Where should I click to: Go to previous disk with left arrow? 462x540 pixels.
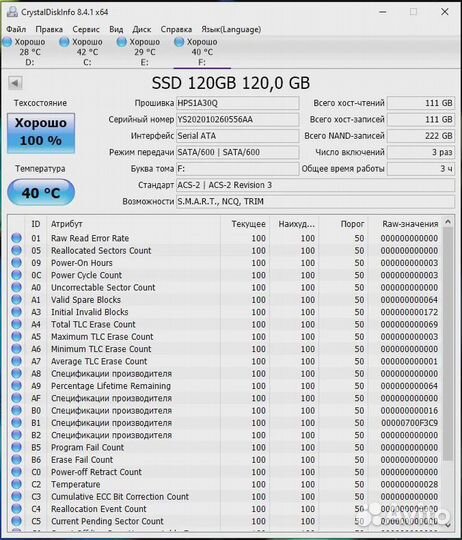point(15,83)
